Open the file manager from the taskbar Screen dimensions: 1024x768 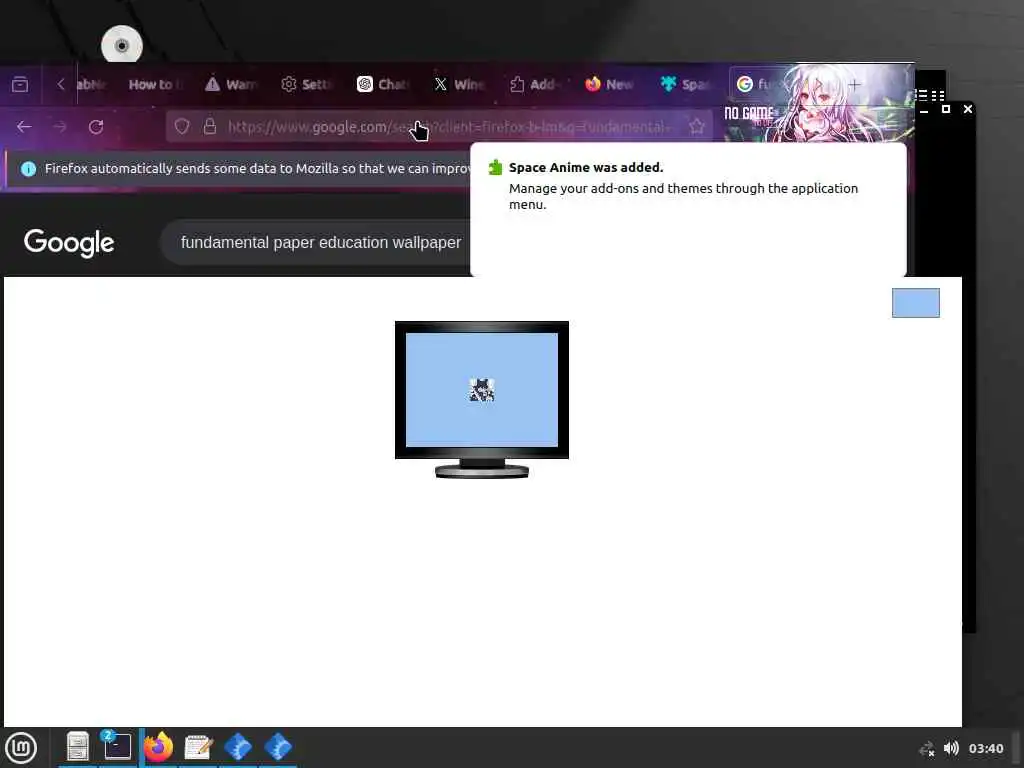coord(78,746)
